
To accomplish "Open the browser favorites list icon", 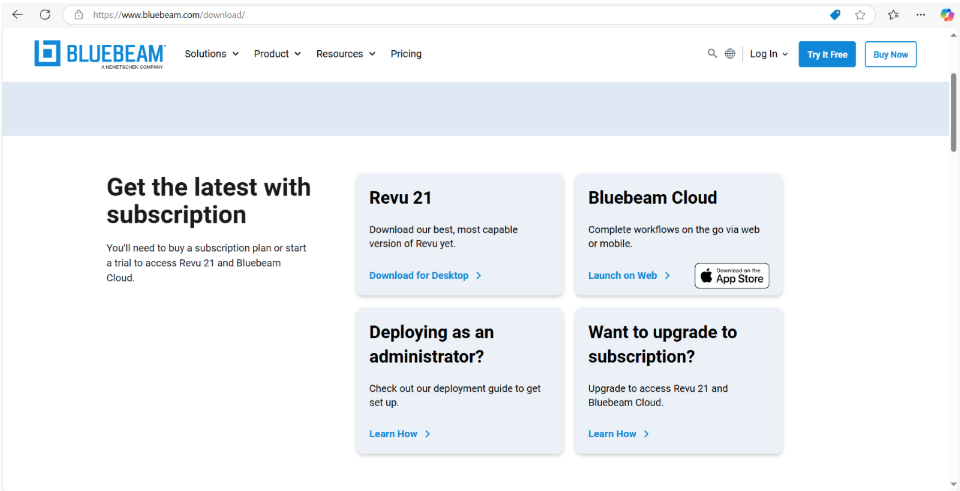I will [893, 15].
